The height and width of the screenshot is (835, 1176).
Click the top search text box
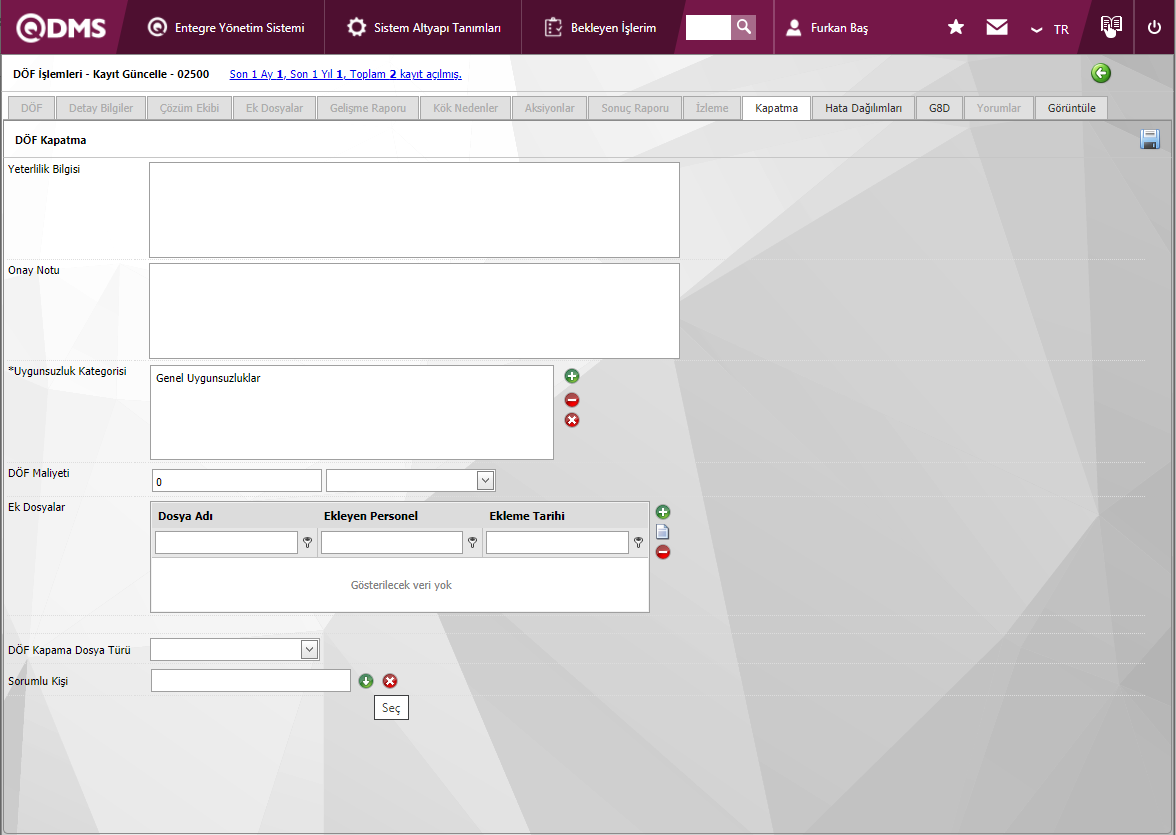coord(708,27)
